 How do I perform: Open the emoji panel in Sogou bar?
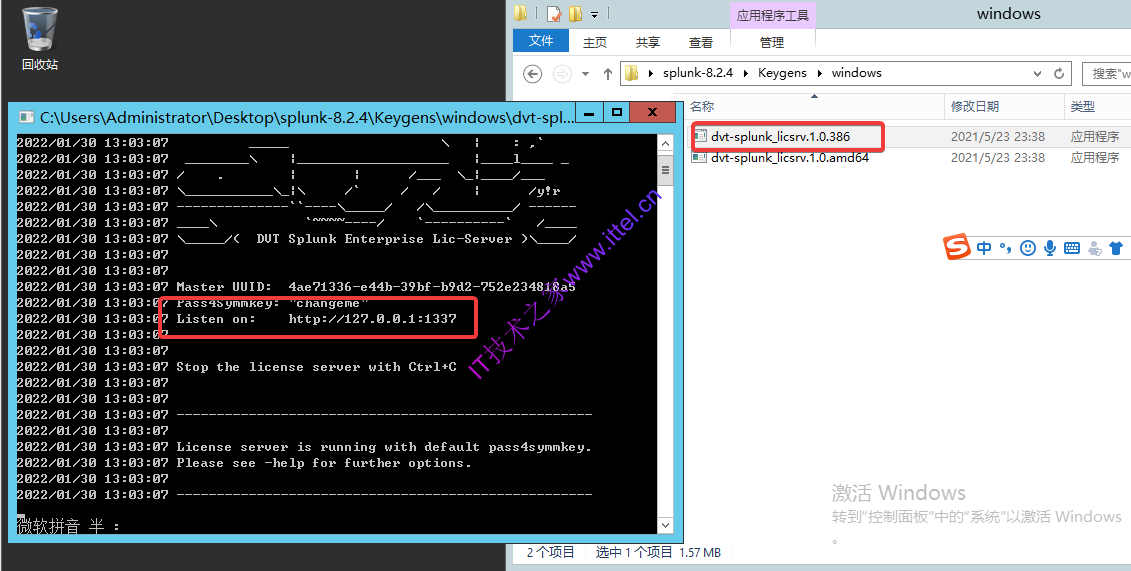[x=1028, y=248]
